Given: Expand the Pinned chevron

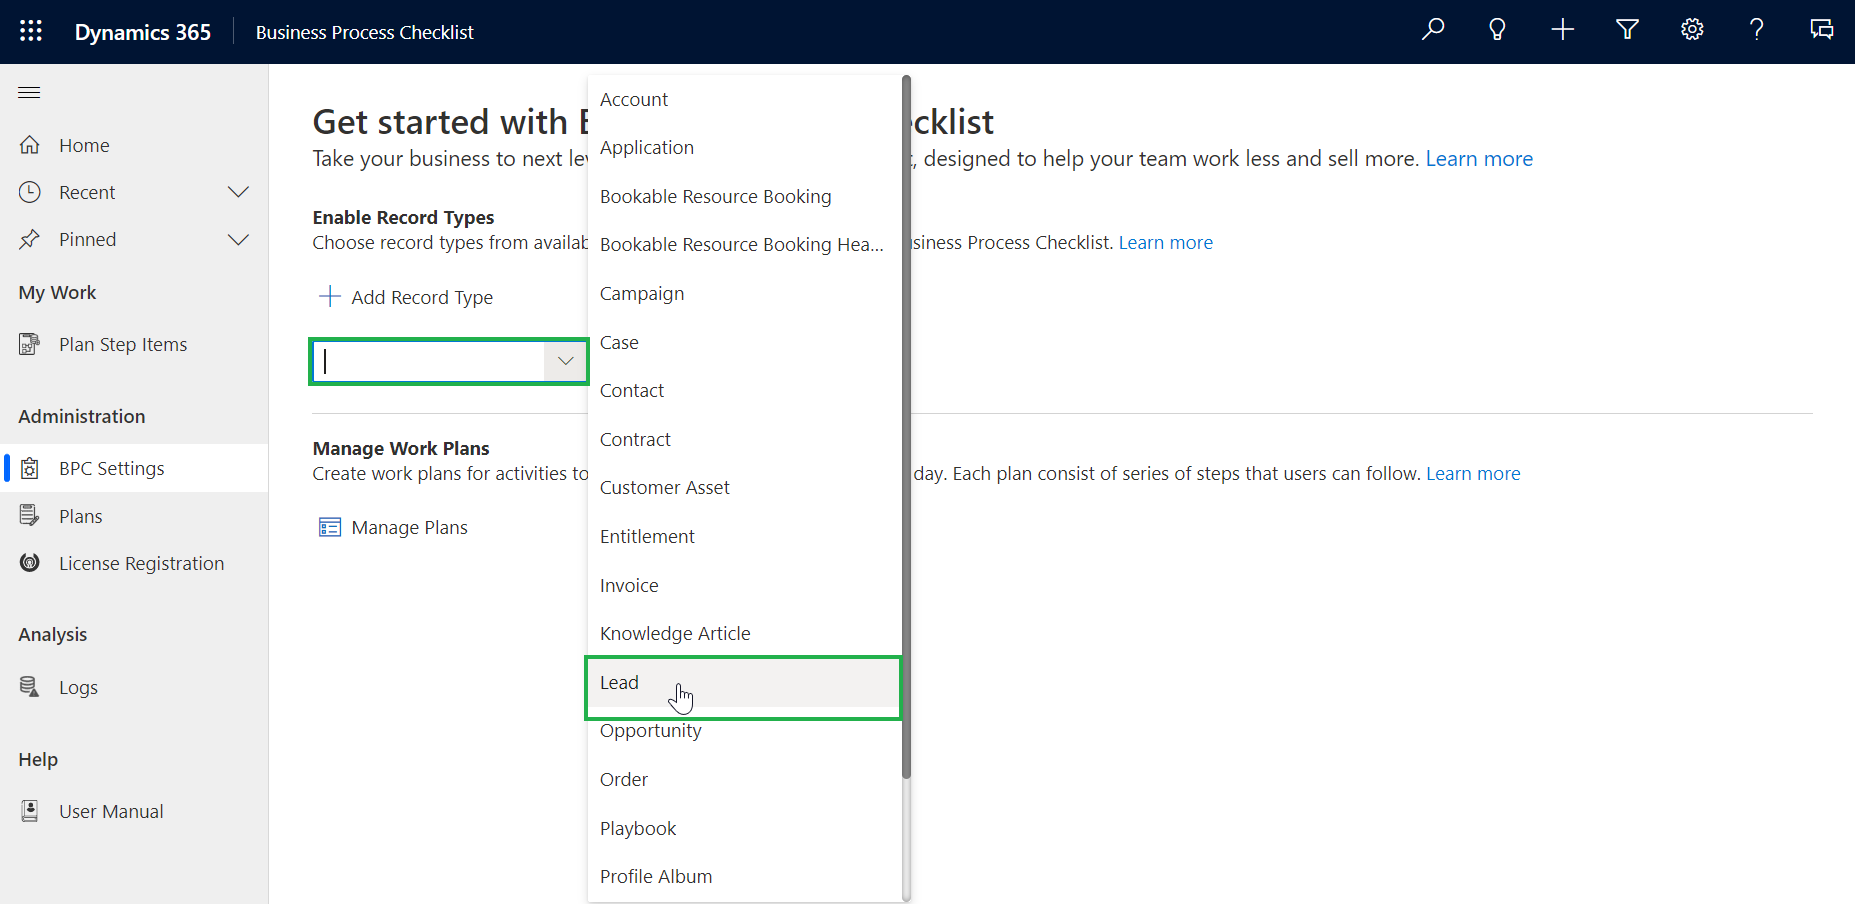Looking at the screenshot, I should (x=238, y=239).
